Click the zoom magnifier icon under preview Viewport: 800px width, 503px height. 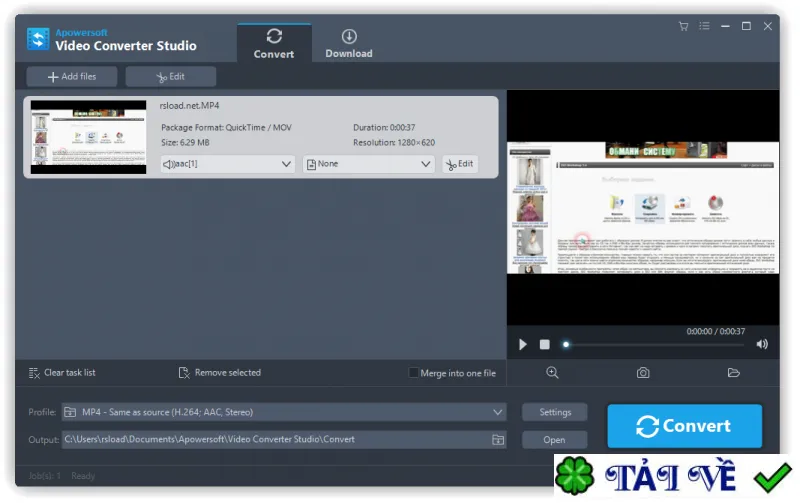point(552,373)
